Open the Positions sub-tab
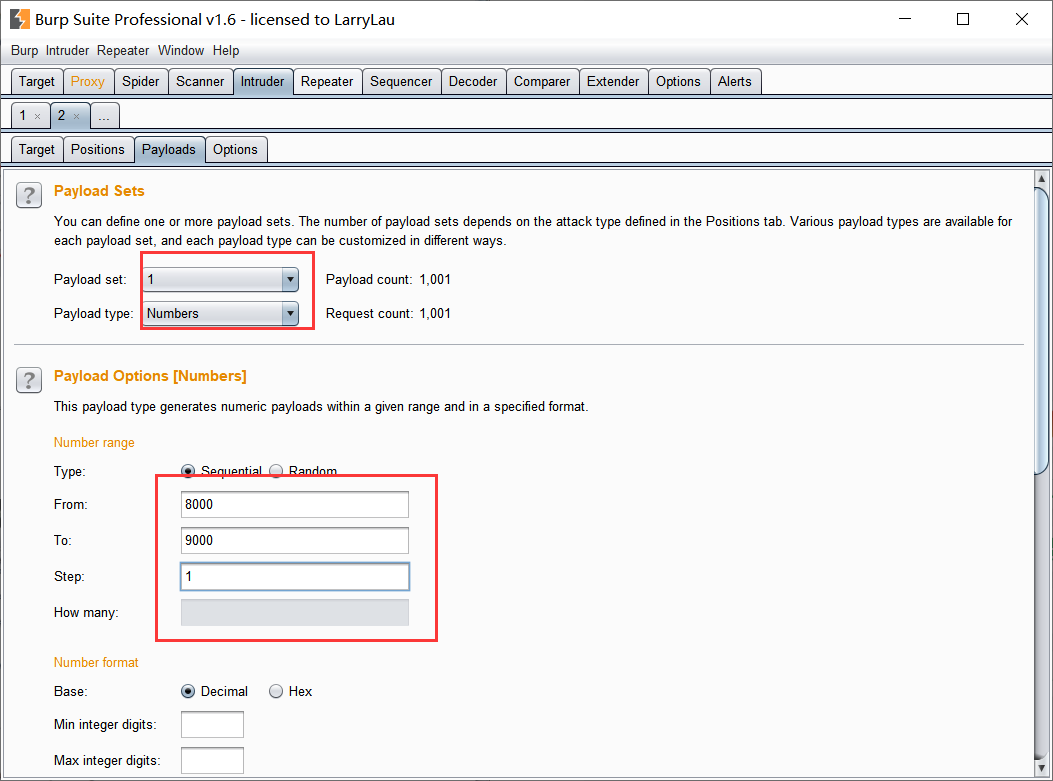 click(98, 150)
